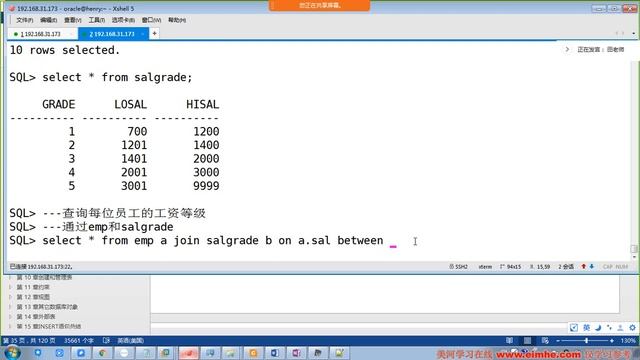
Task: Open the Windows Start menu
Action: coord(12,353)
